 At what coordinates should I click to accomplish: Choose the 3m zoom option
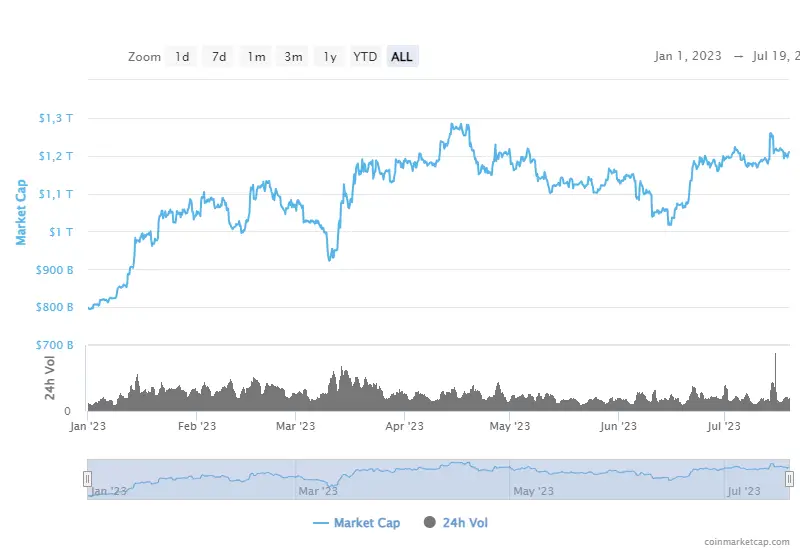point(293,57)
